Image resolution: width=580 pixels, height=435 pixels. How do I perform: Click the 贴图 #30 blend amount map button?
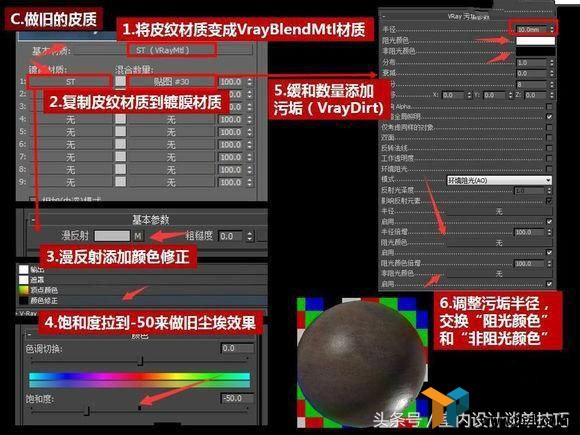(x=172, y=81)
